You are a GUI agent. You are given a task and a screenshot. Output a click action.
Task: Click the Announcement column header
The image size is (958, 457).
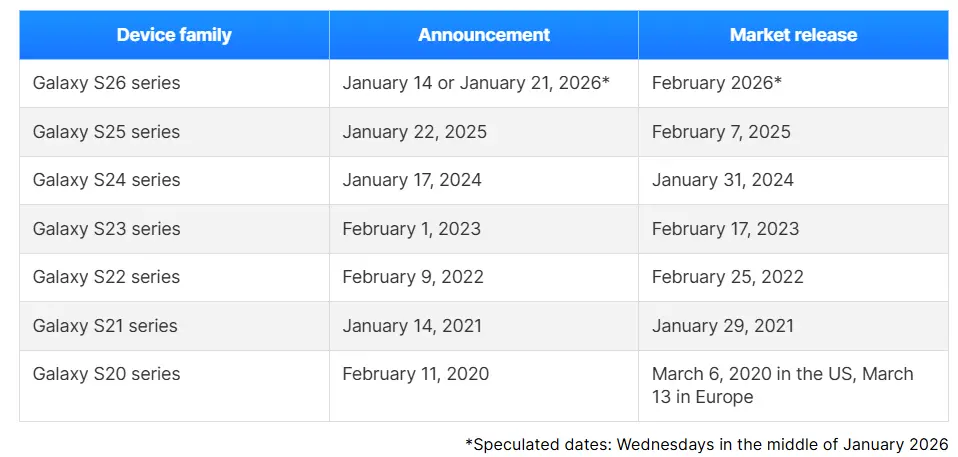tap(484, 35)
